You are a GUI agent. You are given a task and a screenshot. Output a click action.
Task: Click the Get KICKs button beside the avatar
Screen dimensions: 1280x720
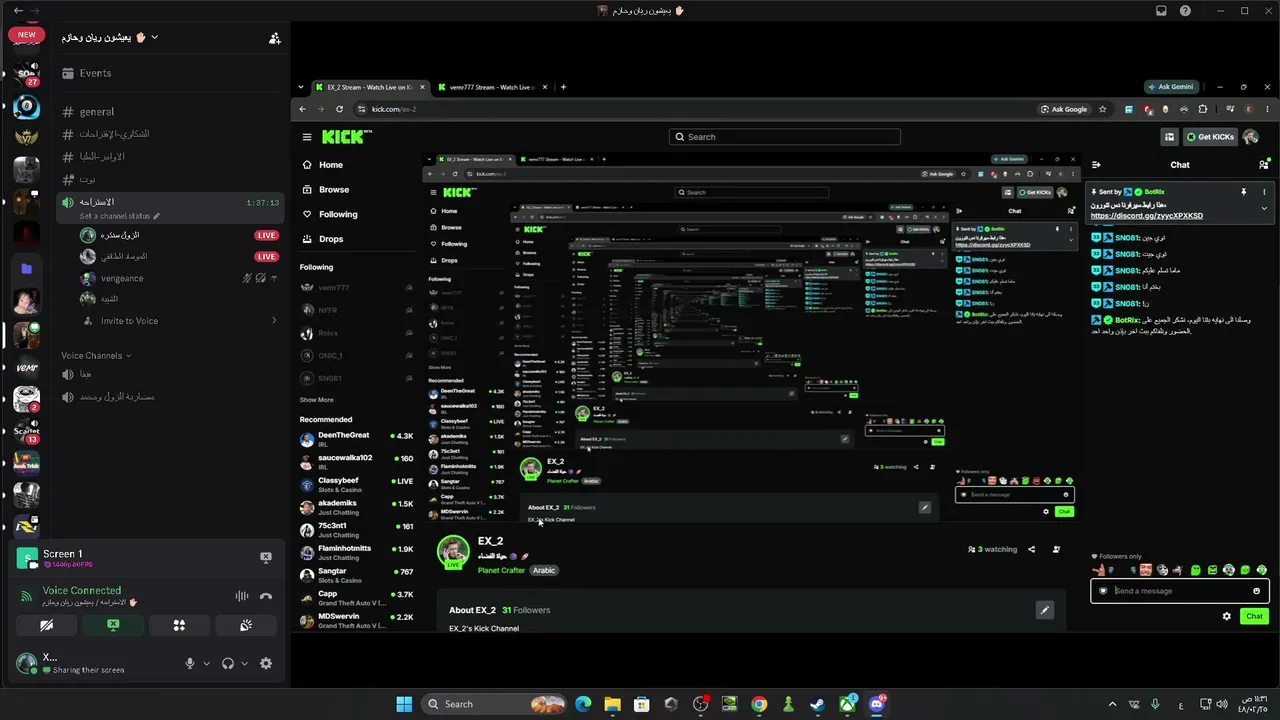[x=1210, y=137]
